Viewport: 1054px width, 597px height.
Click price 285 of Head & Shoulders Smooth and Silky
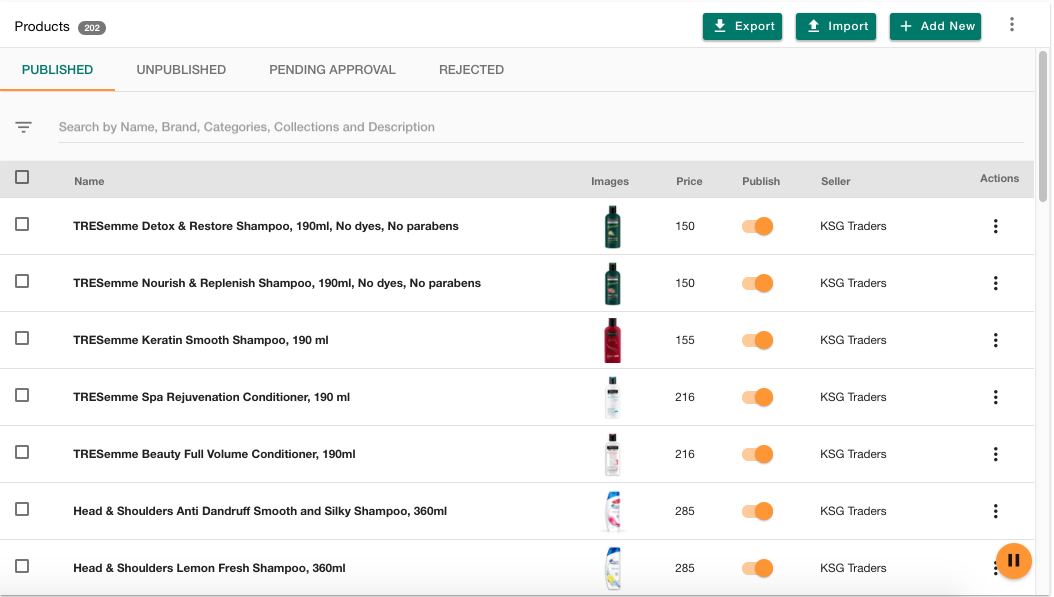(684, 511)
